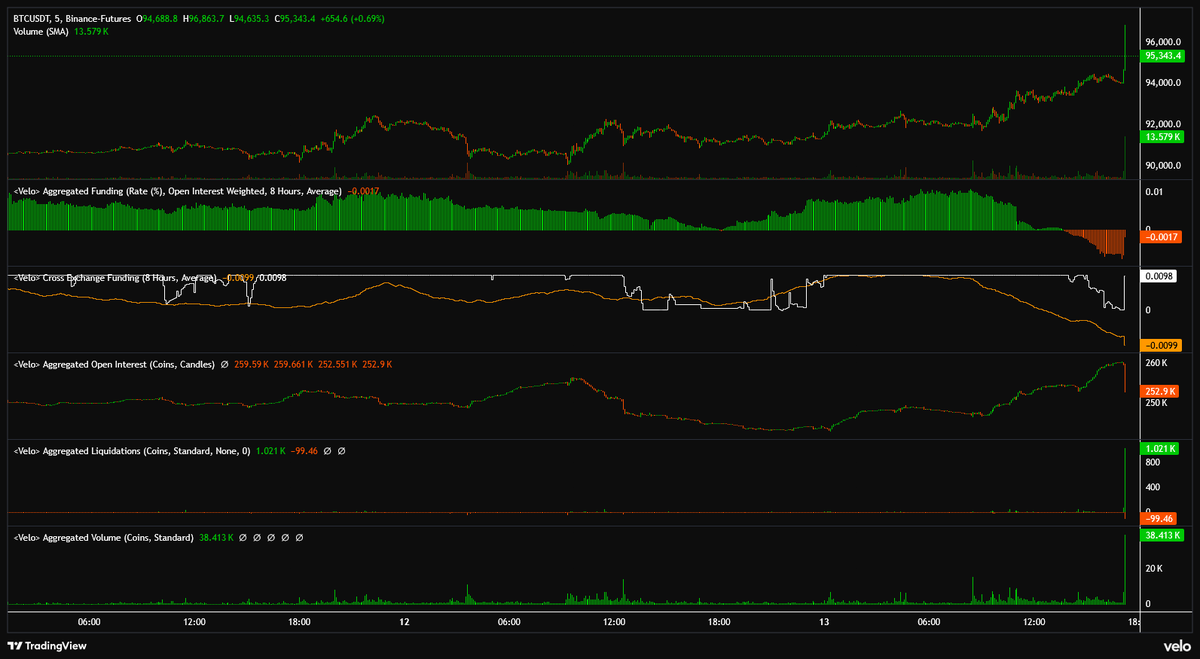
Task: Select the Velo Aggregated Open Interest label
Action: 114,365
